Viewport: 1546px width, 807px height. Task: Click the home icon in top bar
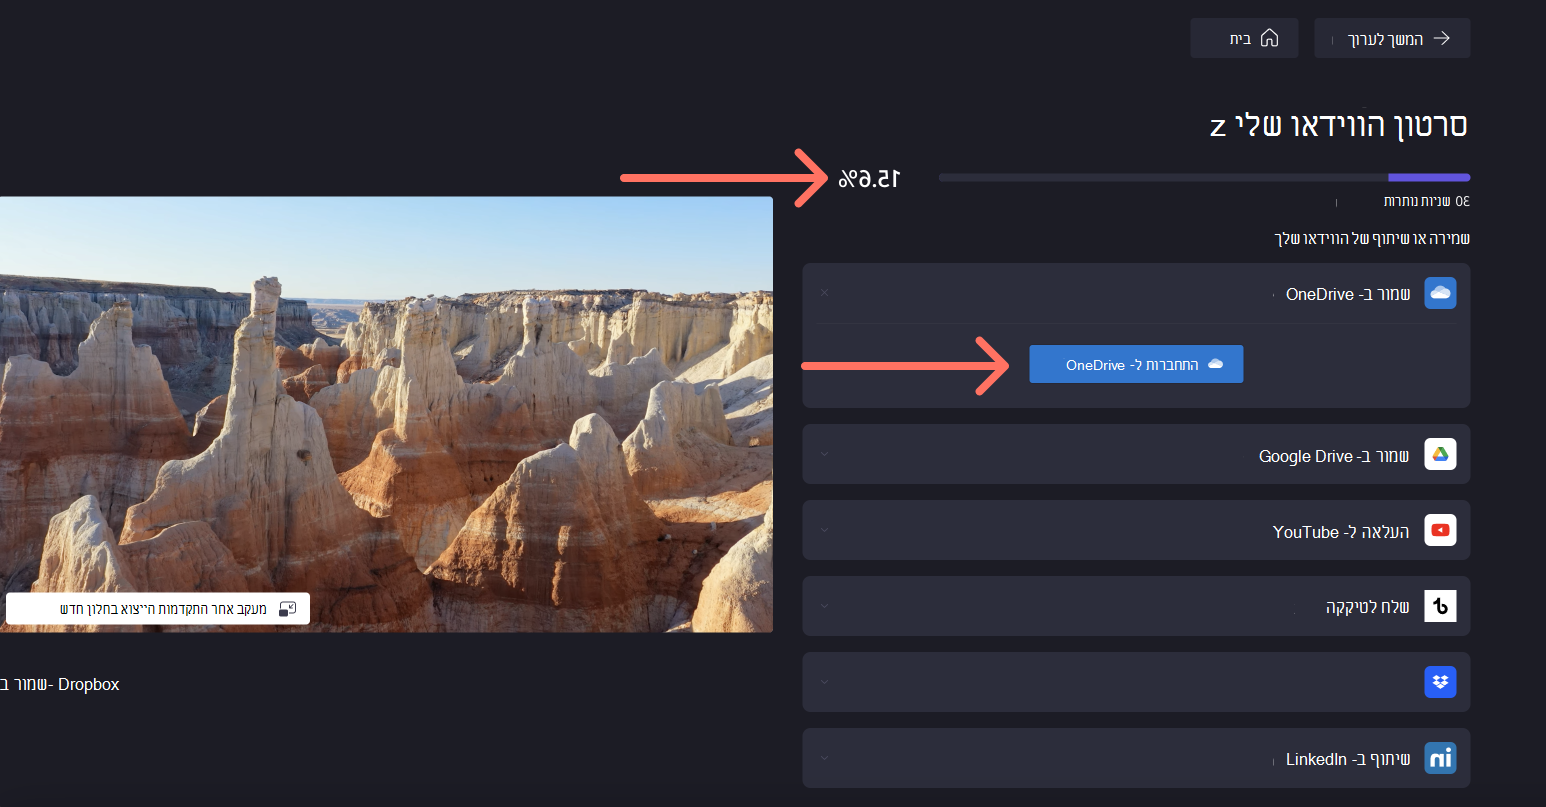[x=1269, y=38]
